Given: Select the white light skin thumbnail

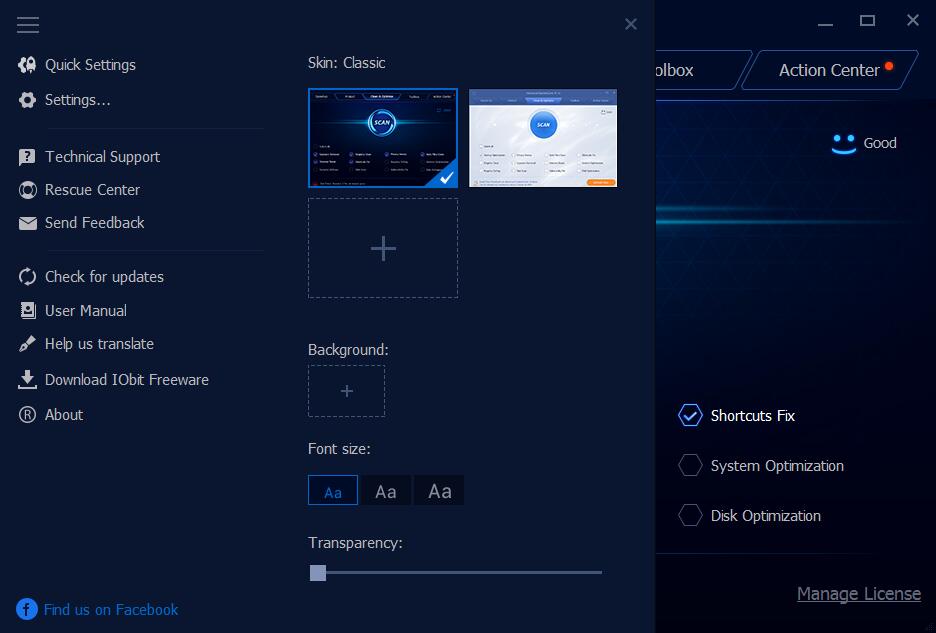Looking at the screenshot, I should 543,138.
